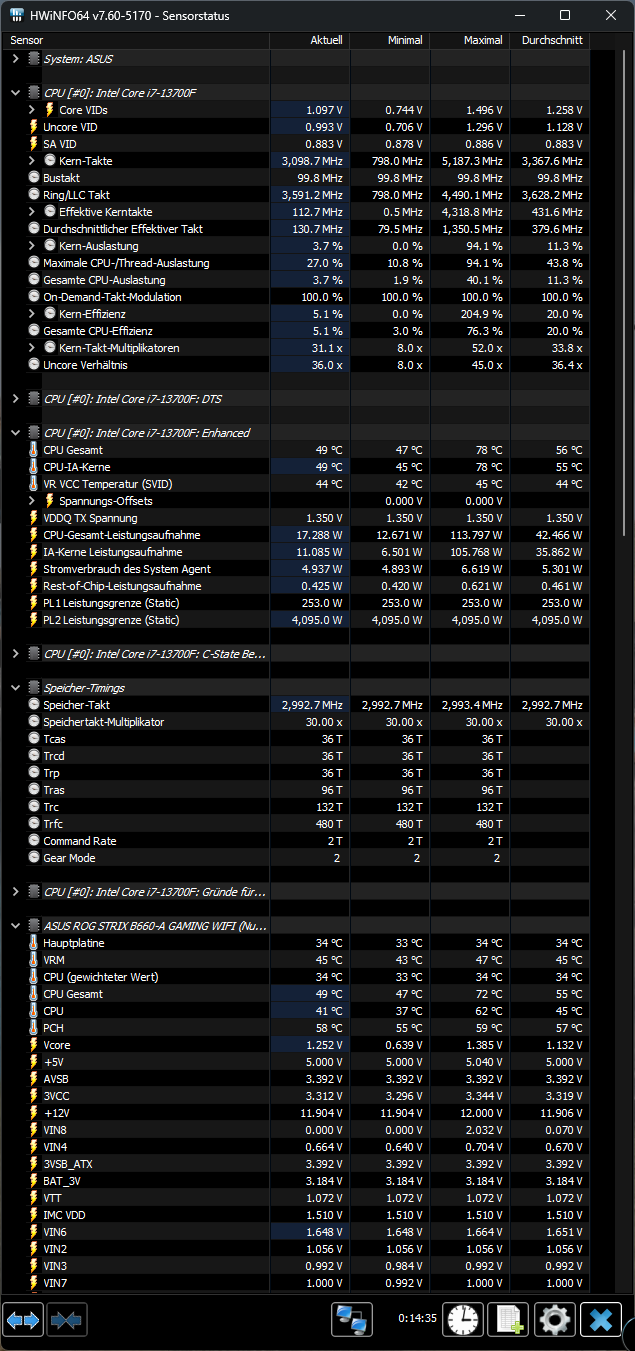This screenshot has width=635, height=1351.
Task: Open sensor settings with gear icon
Action: (555, 1320)
